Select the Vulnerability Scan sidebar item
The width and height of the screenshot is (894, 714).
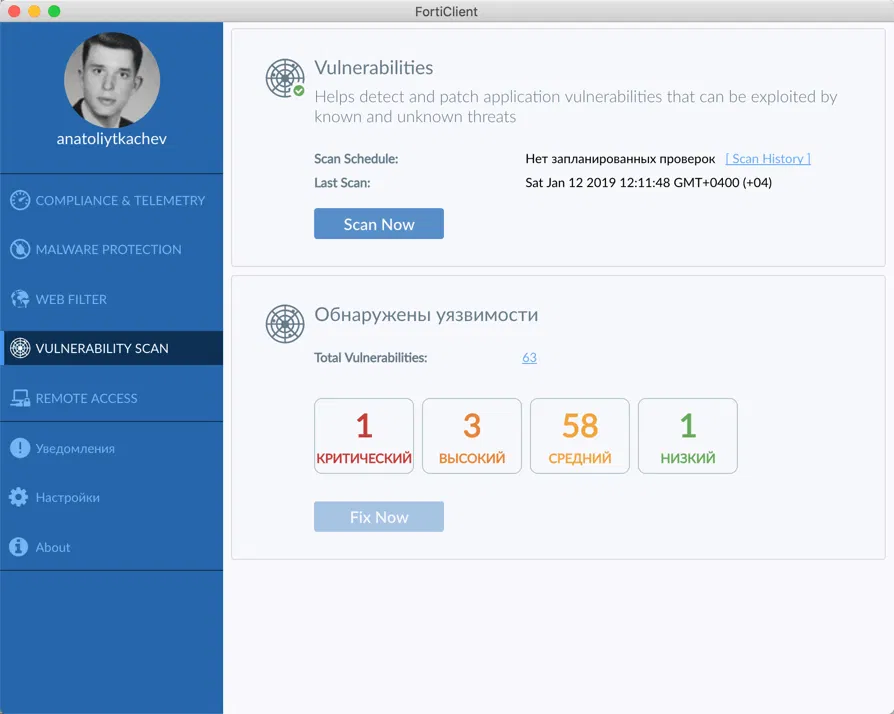111,348
